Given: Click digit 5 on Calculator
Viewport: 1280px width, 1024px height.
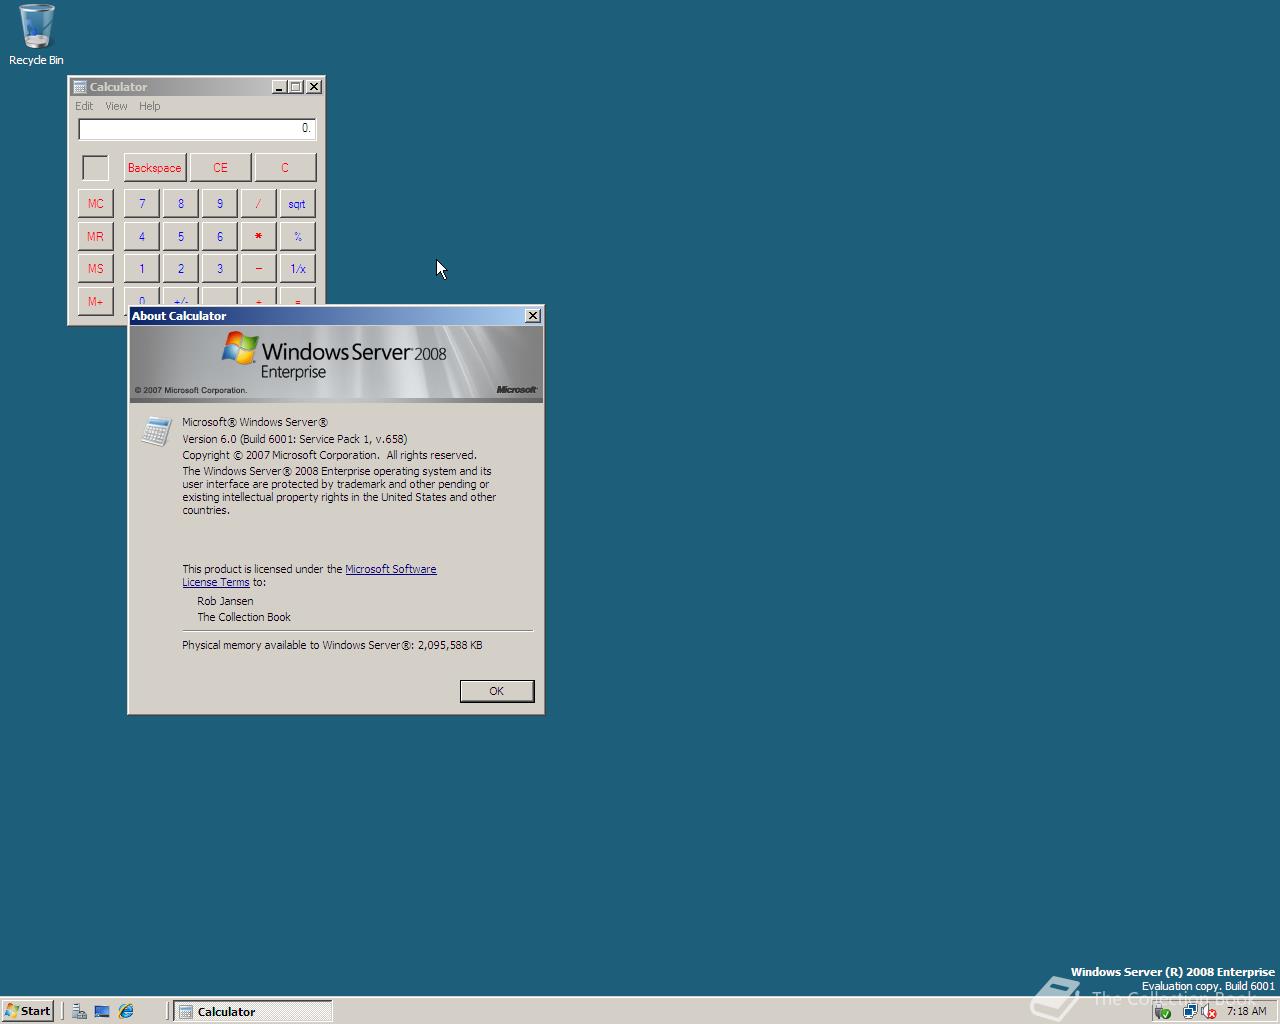Looking at the screenshot, I should pos(181,237).
